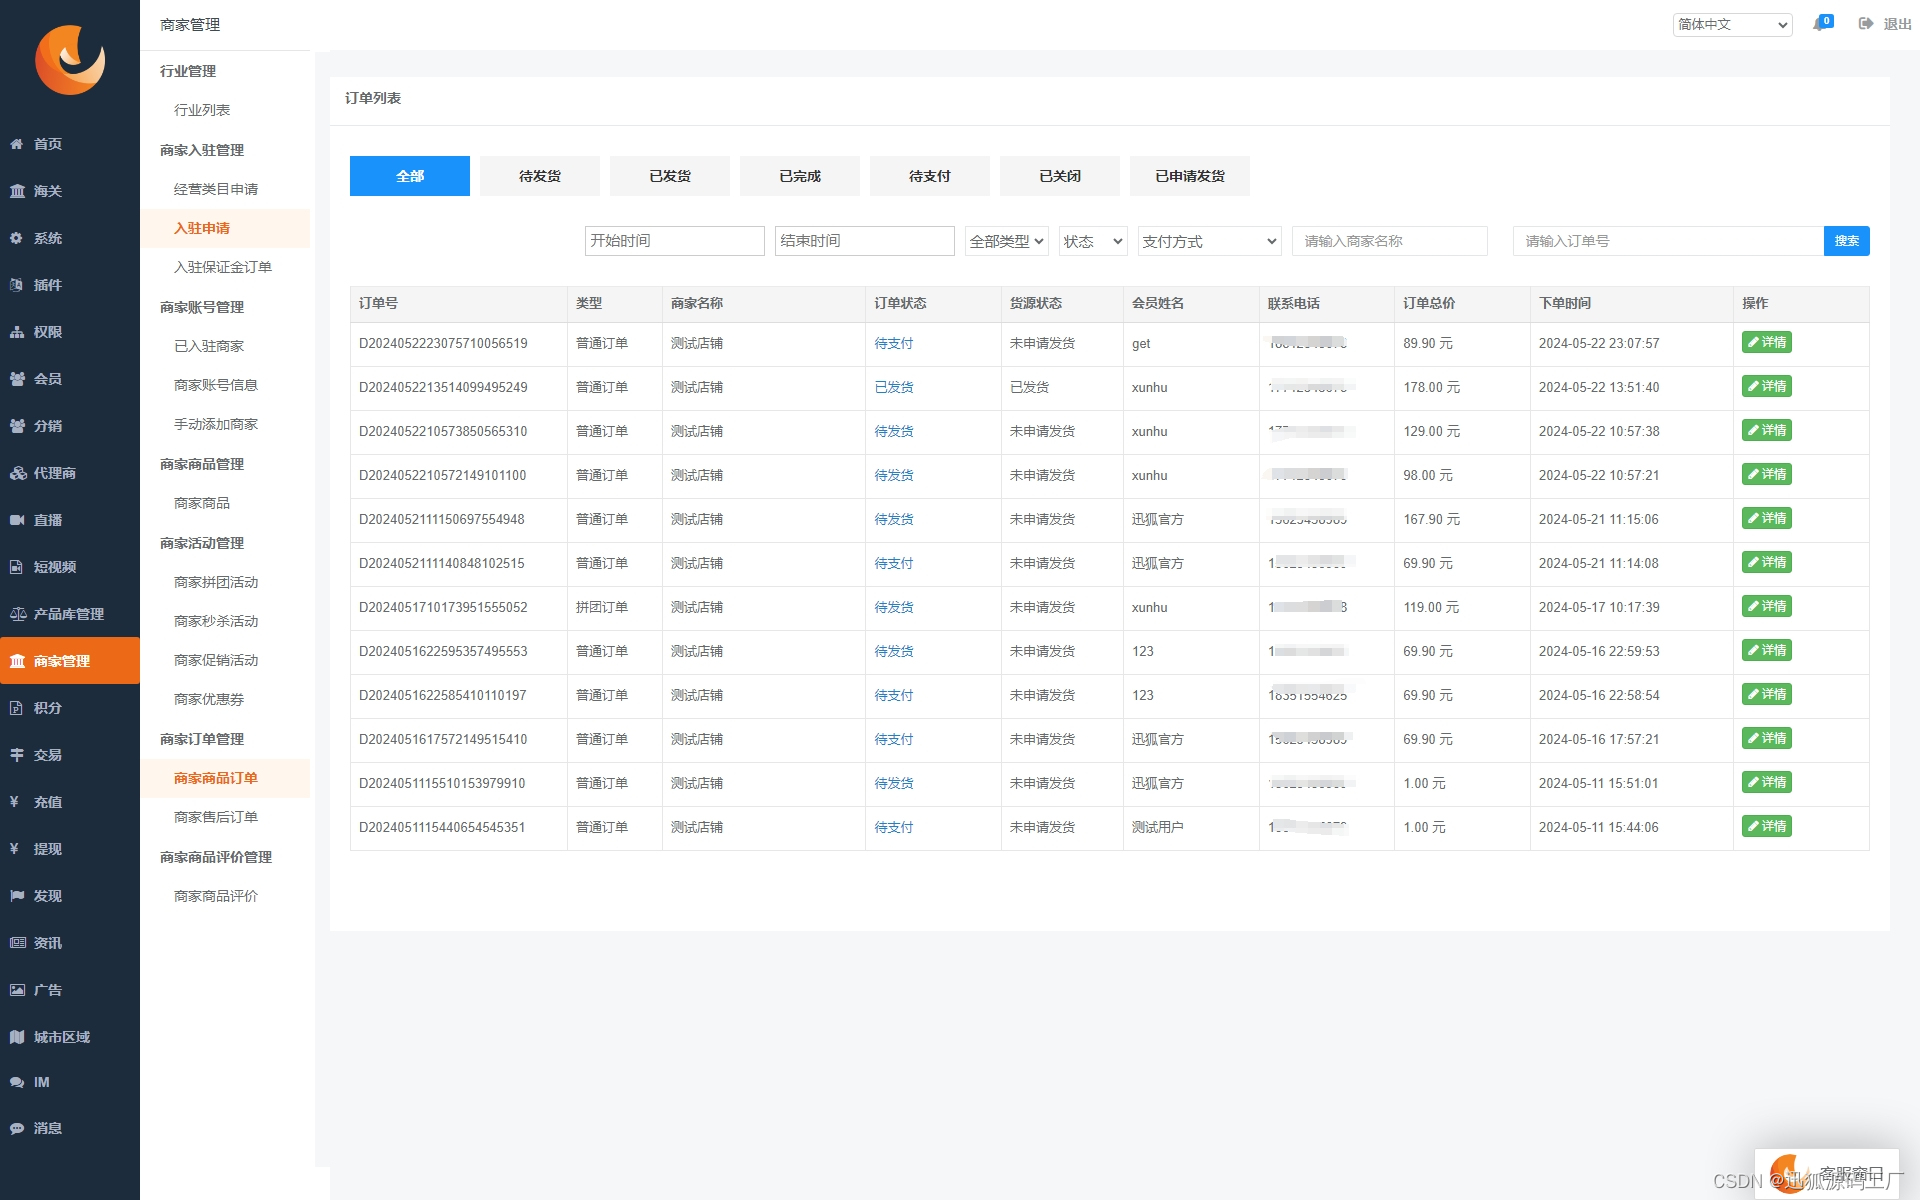Open 商家售后订单 in submenu
This screenshot has height=1200, width=1920.
click(216, 817)
